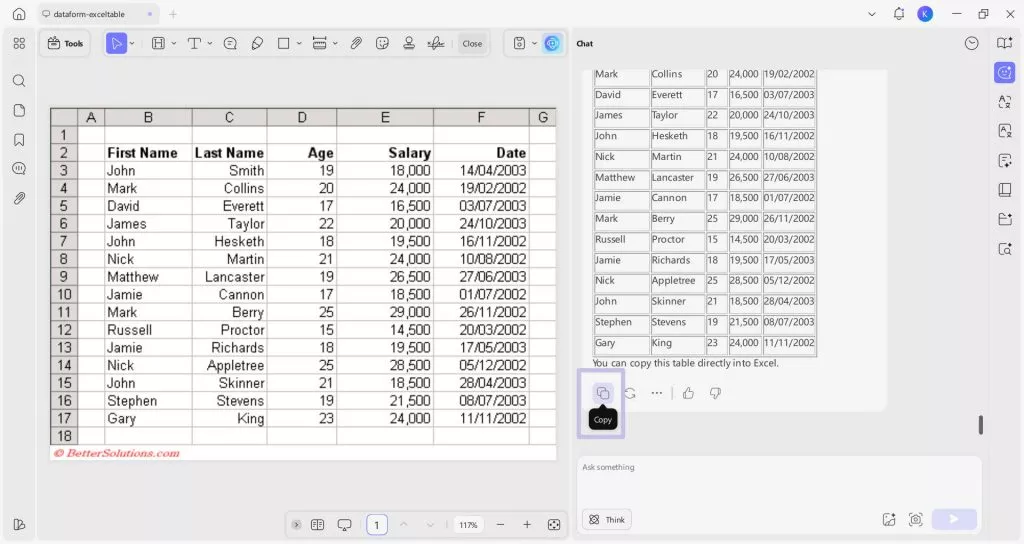Screen dimensions: 1024x544
Task: Select the stamp tool
Action: (409, 44)
